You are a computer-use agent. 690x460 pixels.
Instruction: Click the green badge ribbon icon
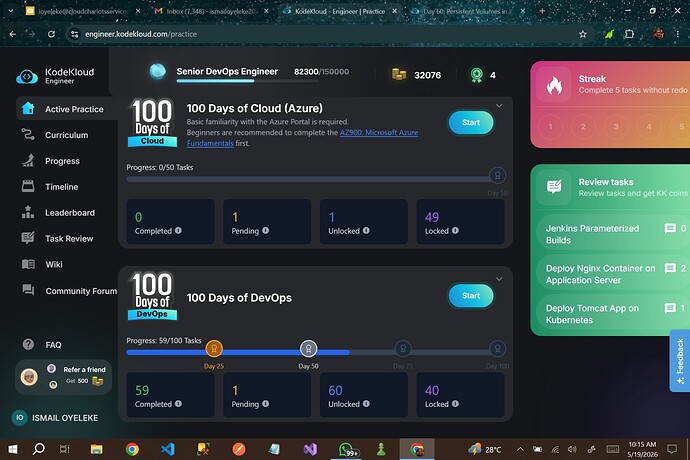tap(477, 75)
